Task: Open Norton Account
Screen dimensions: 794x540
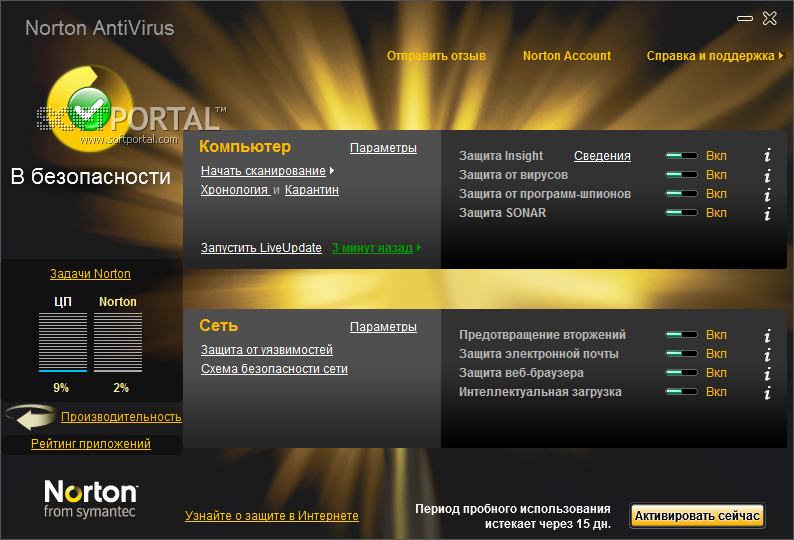Action: click(x=567, y=56)
